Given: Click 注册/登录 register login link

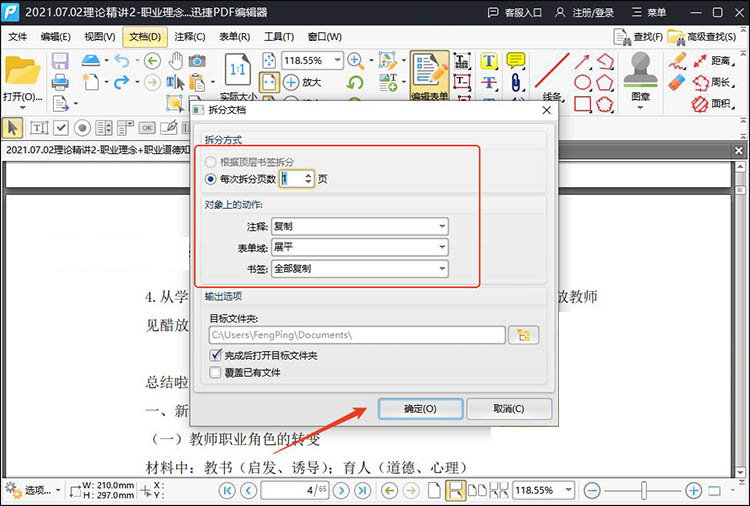Looking at the screenshot, I should [584, 12].
